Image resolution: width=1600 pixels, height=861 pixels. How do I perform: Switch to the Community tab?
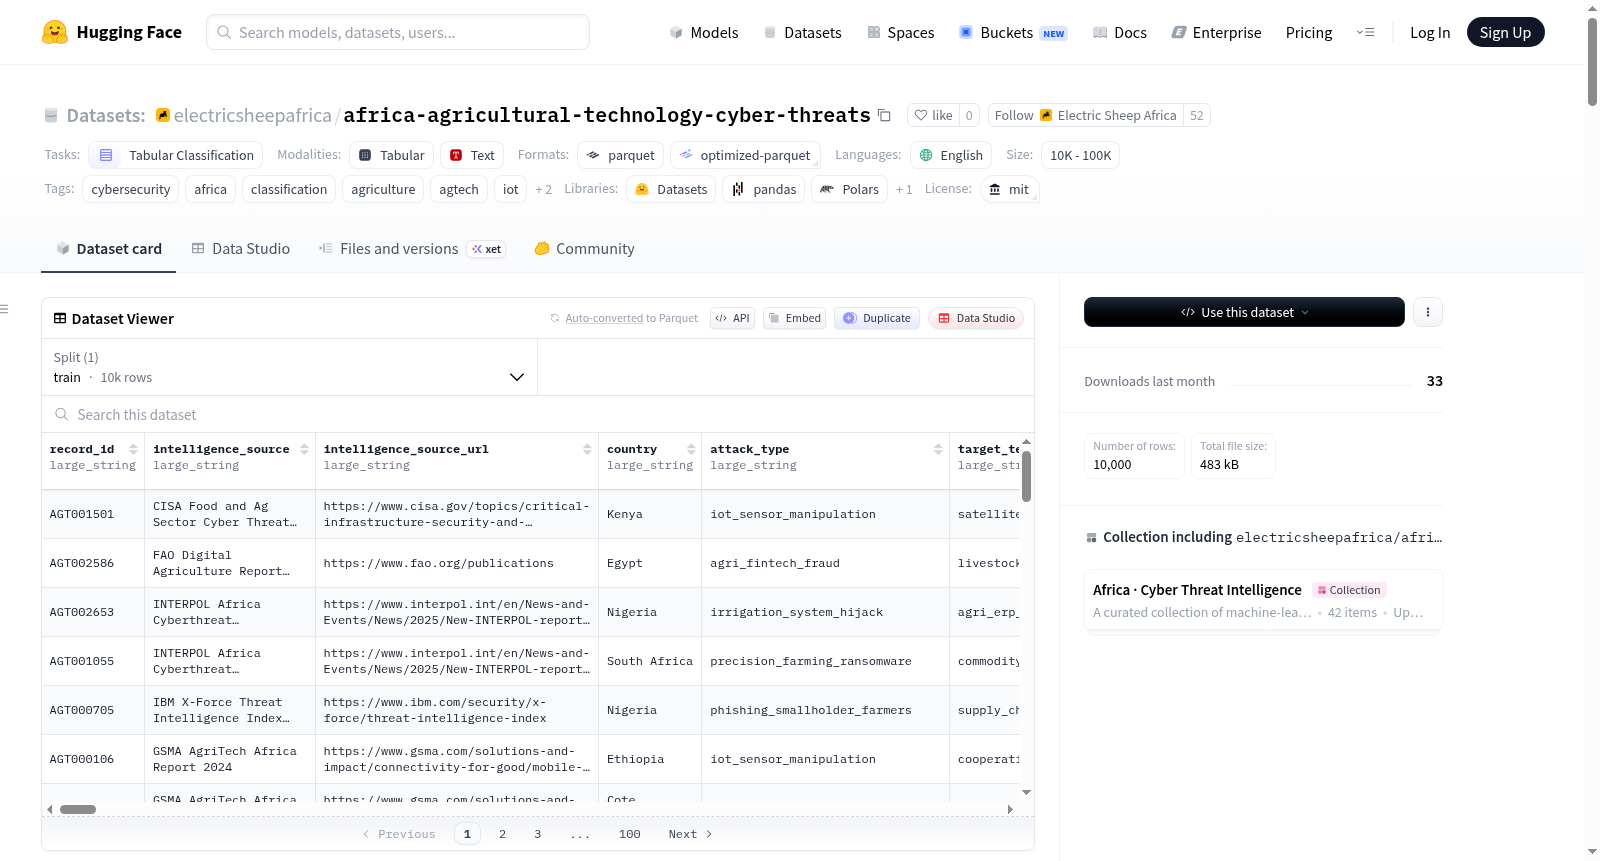[585, 249]
